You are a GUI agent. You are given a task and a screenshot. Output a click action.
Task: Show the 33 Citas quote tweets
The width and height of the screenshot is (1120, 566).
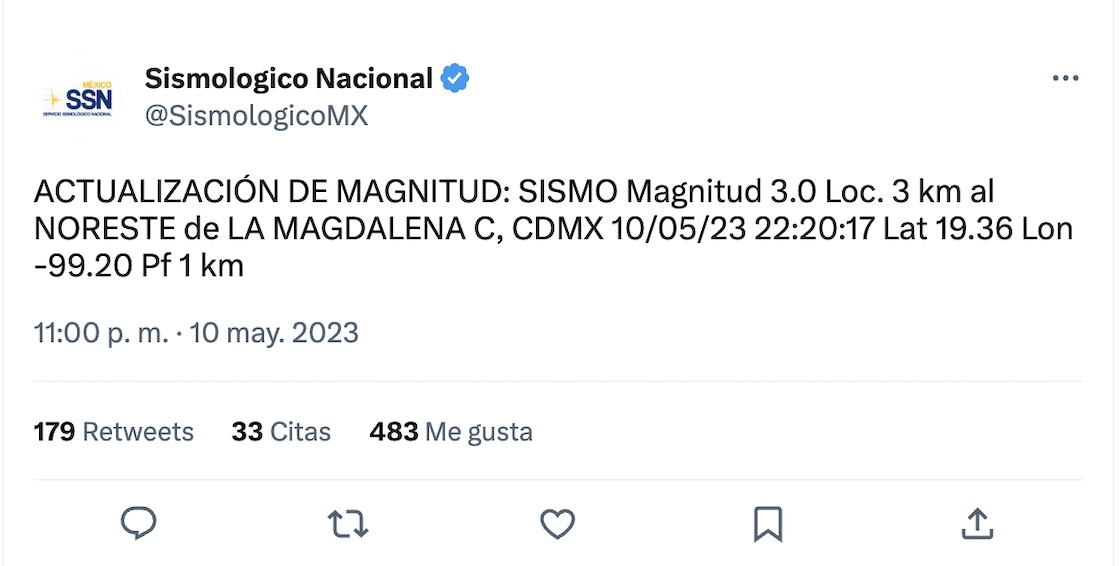[281, 432]
